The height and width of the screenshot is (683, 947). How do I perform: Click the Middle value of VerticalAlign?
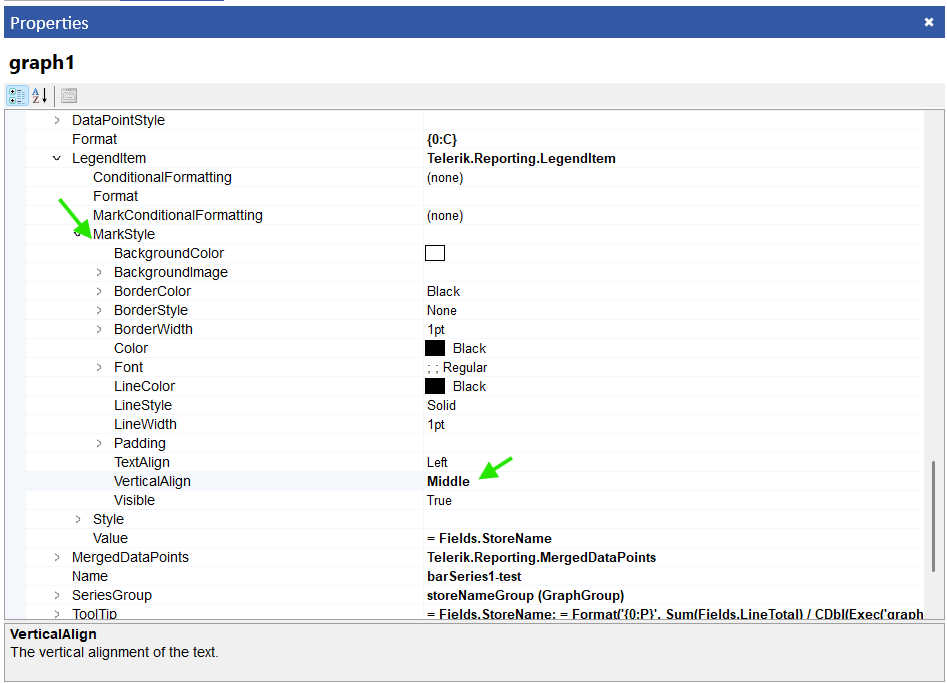click(448, 481)
